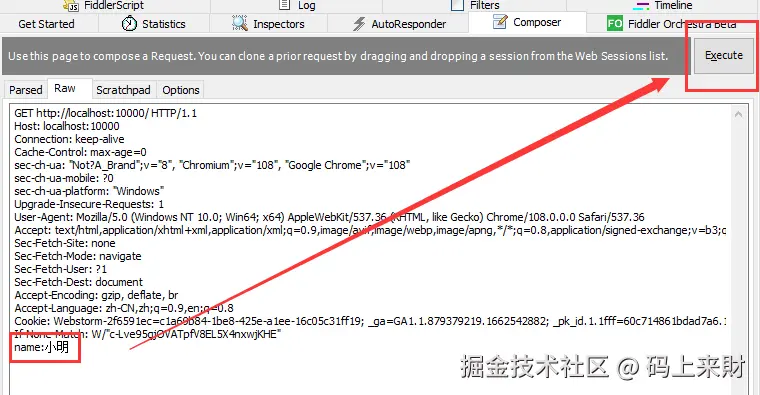Click the Filters checkbox icon
This screenshot has height=395, width=760.
457,5
